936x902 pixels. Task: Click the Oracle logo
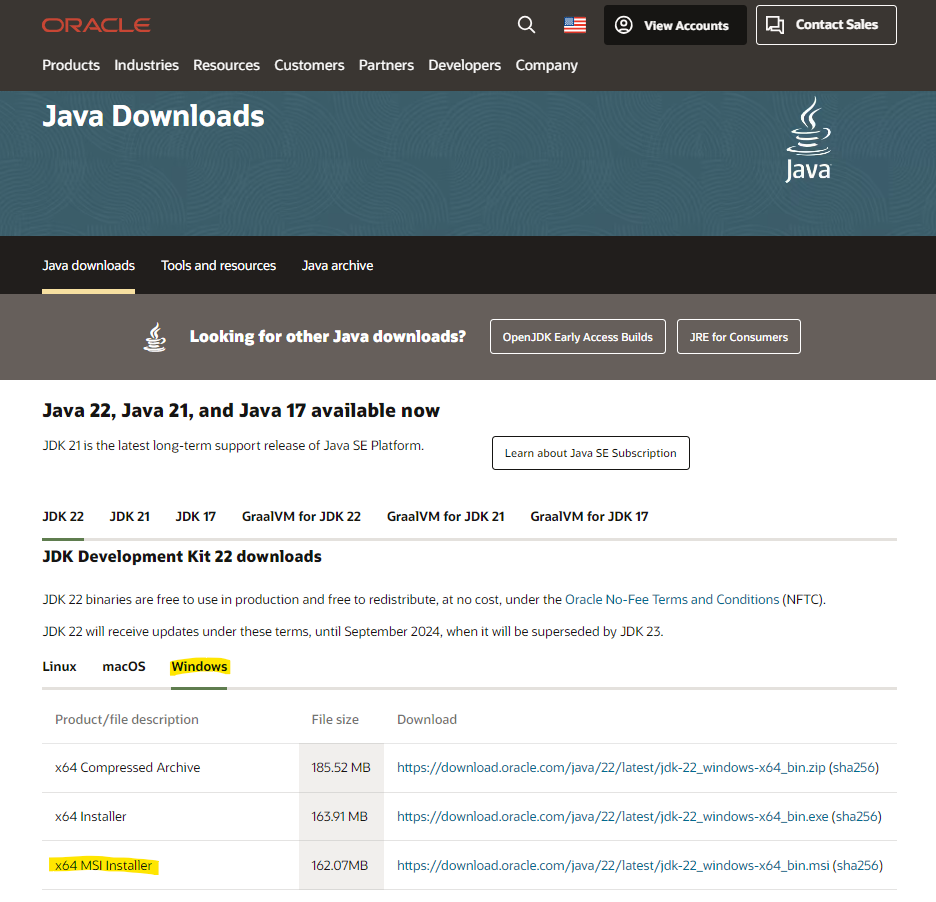[96, 25]
